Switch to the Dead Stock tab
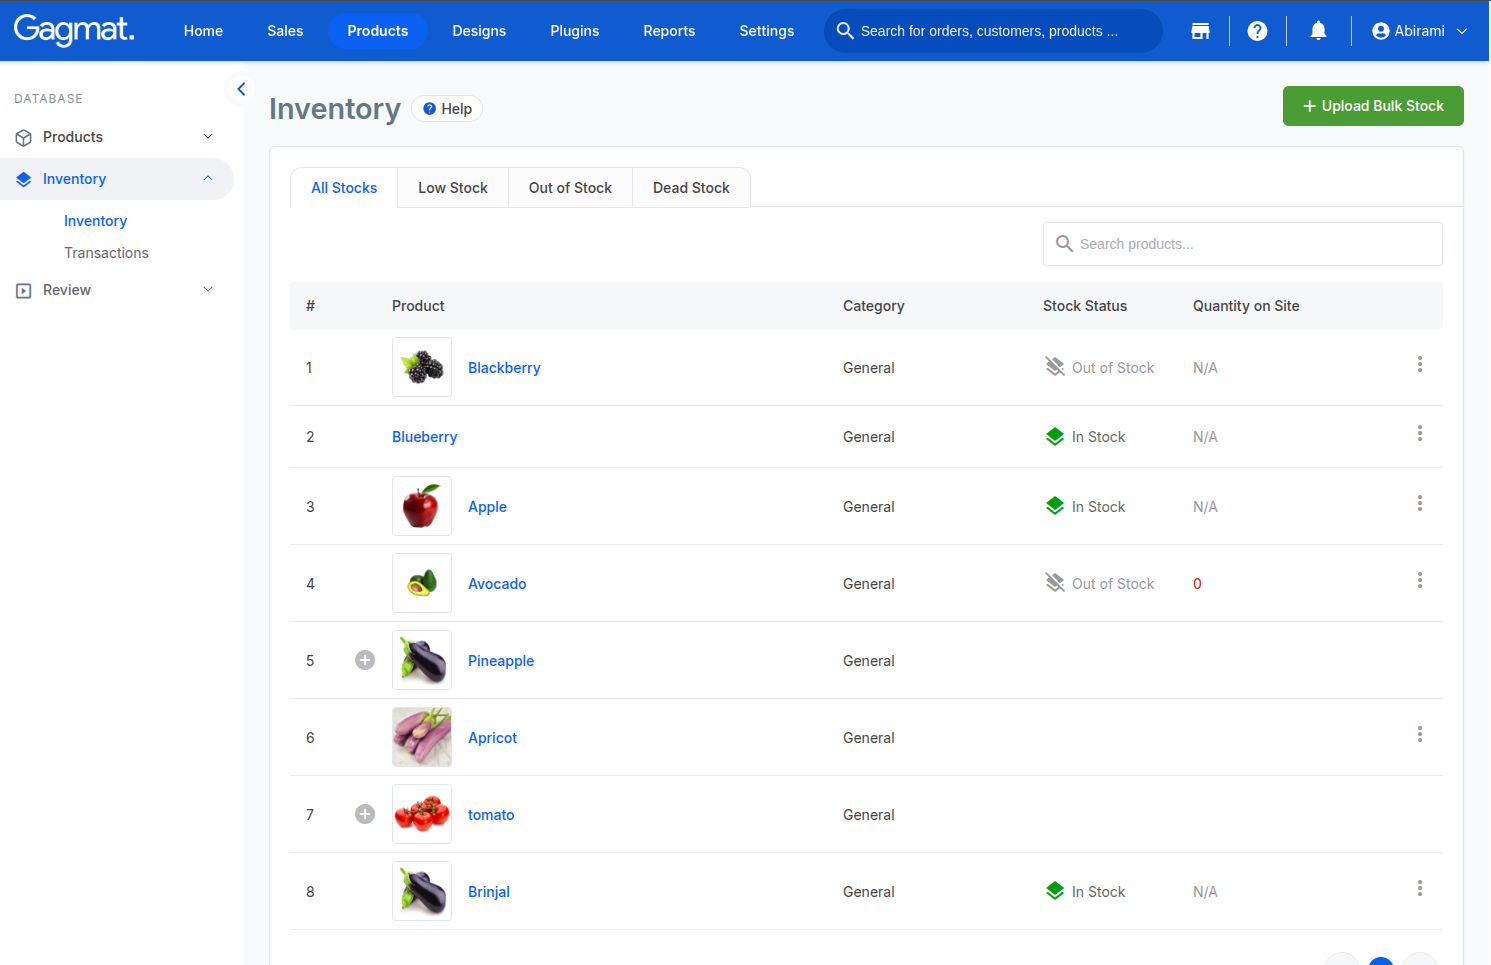This screenshot has height=965, width=1491. [x=691, y=188]
